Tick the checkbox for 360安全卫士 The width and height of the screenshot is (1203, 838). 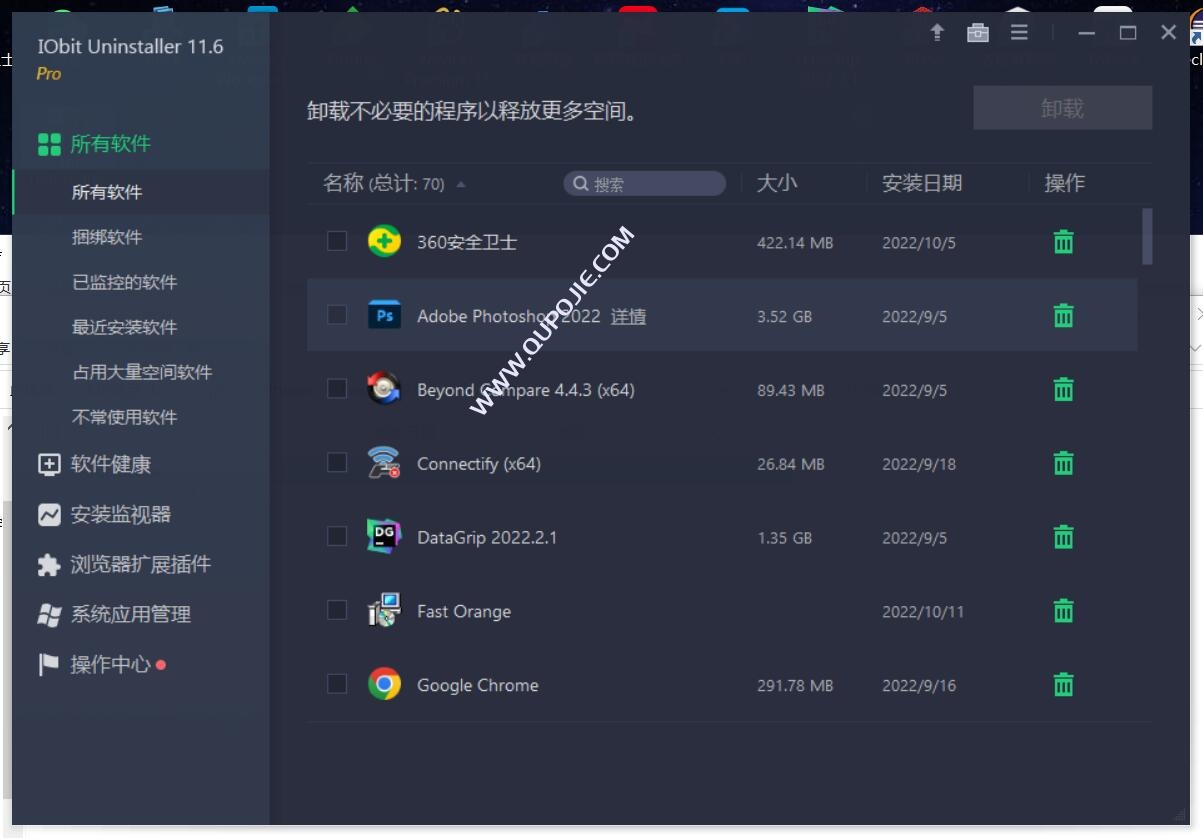click(337, 241)
